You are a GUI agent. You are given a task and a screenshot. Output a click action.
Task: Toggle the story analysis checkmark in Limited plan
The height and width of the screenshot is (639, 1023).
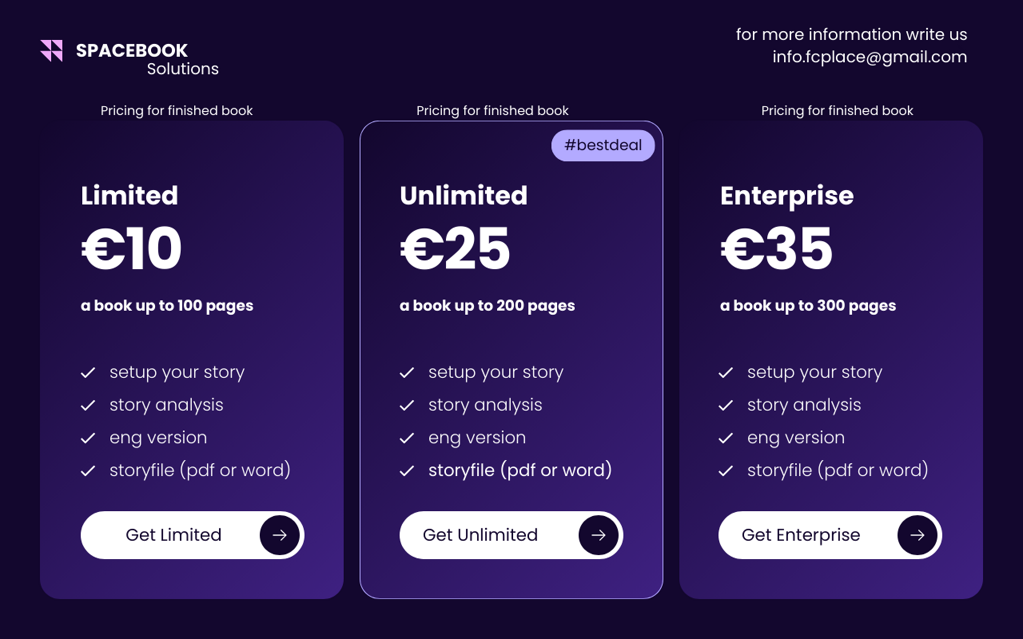[x=87, y=405]
